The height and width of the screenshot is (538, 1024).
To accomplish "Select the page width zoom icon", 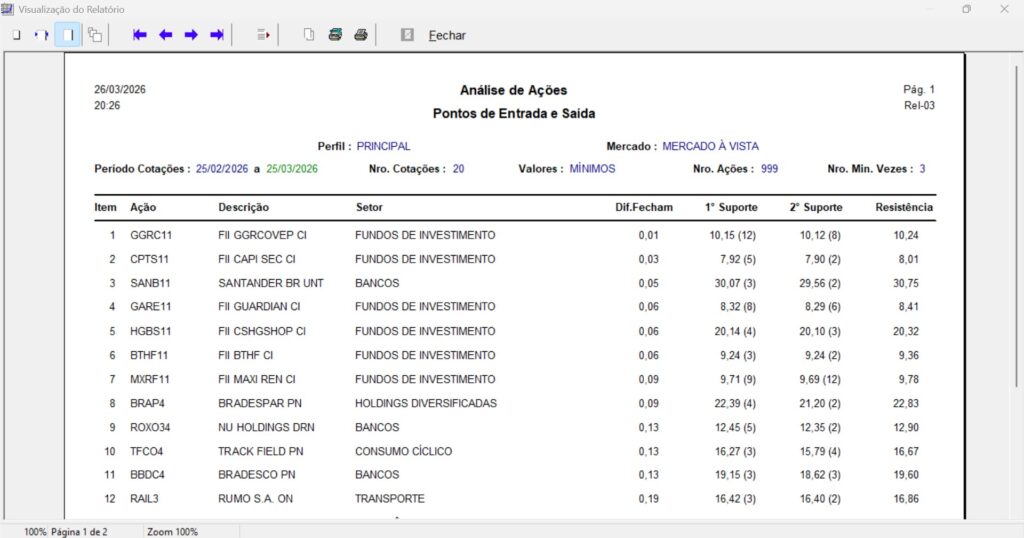I will pyautogui.click(x=41, y=35).
